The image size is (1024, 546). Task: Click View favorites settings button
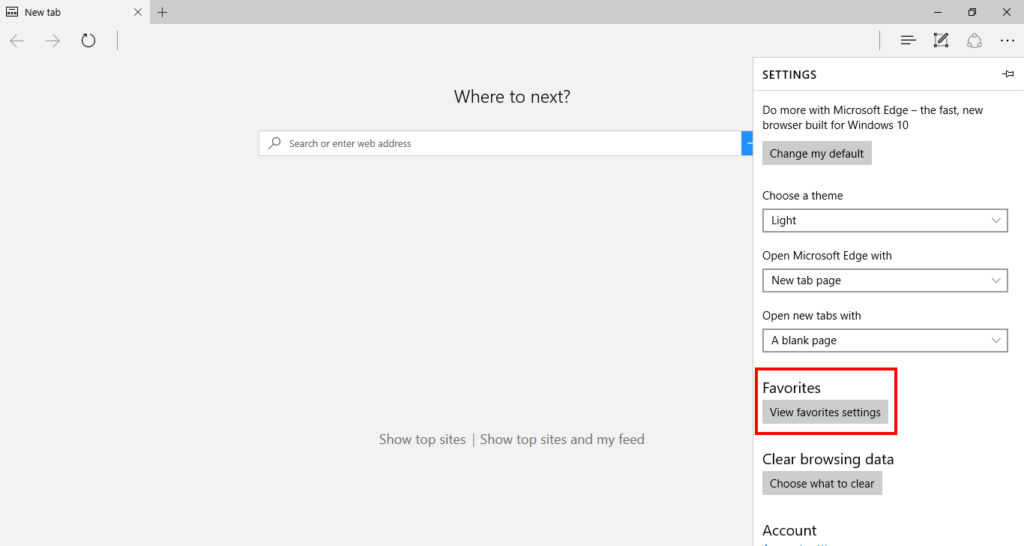point(825,412)
